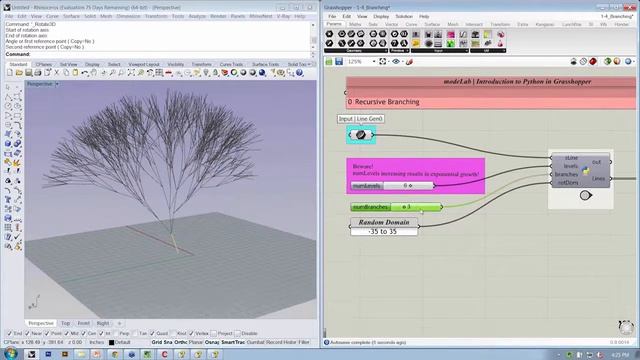Image resolution: width=640 pixels, height=360 pixels.
Task: Click the Windows Start orb
Action: point(11,353)
